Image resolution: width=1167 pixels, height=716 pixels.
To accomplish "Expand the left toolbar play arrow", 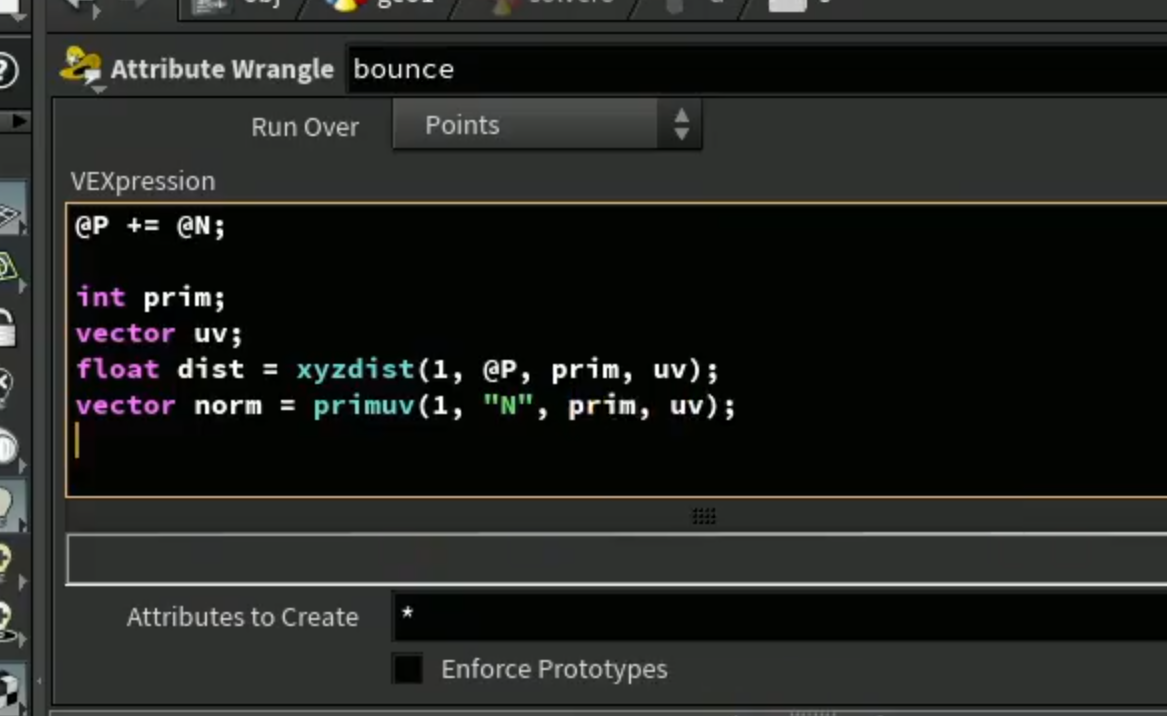I will click(x=19, y=120).
